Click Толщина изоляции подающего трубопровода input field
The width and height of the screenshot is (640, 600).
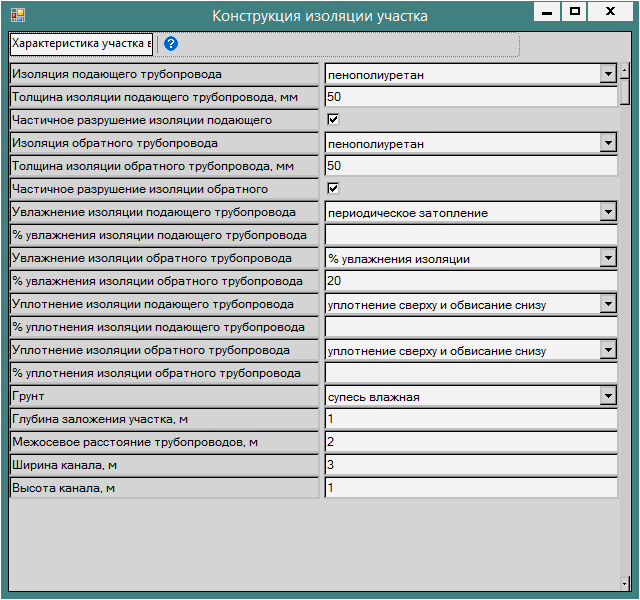point(470,97)
